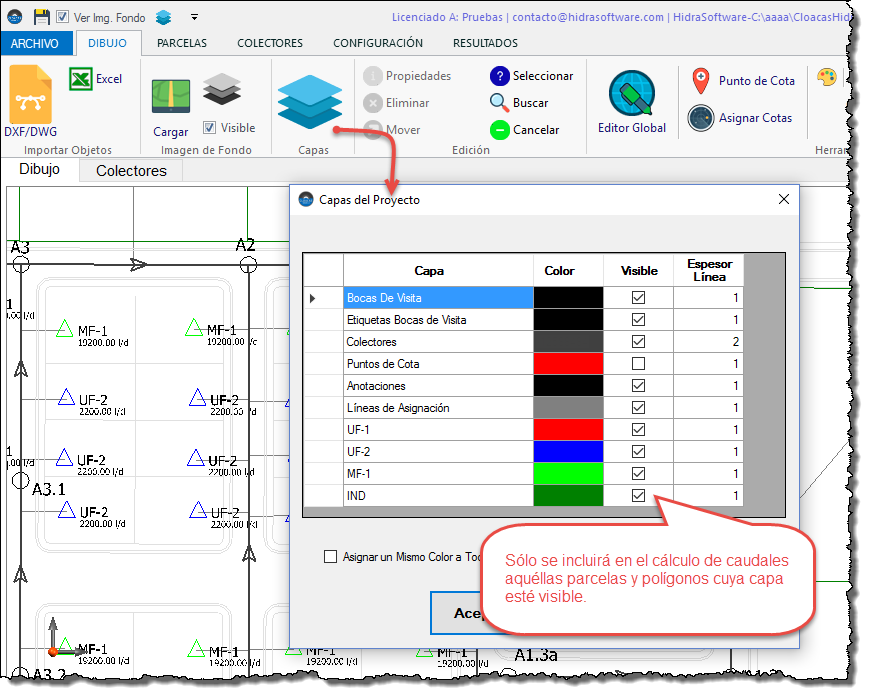The image size is (869, 695).
Task: Select the Bocas De Visita layer row
Action: (438, 298)
